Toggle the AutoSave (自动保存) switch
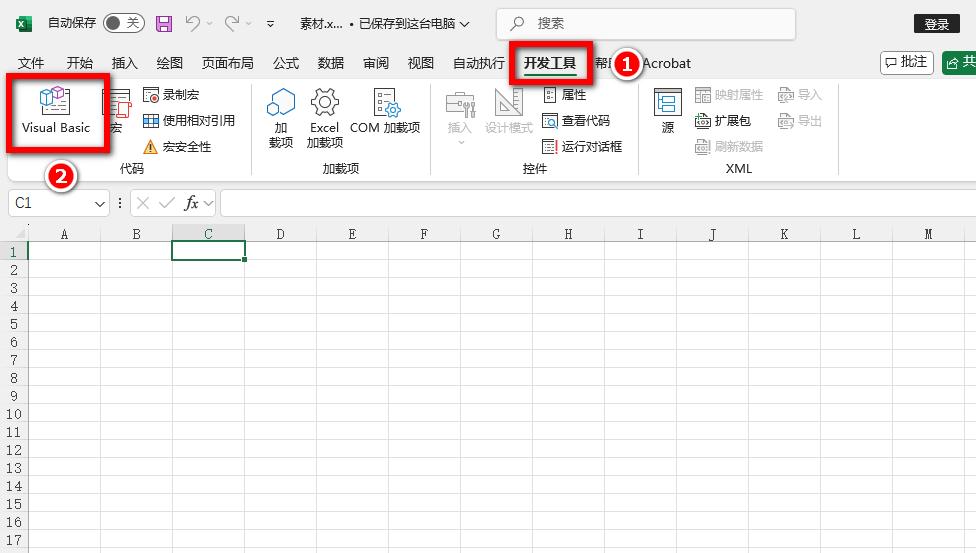The height and width of the screenshot is (553, 976). pyautogui.click(x=123, y=24)
